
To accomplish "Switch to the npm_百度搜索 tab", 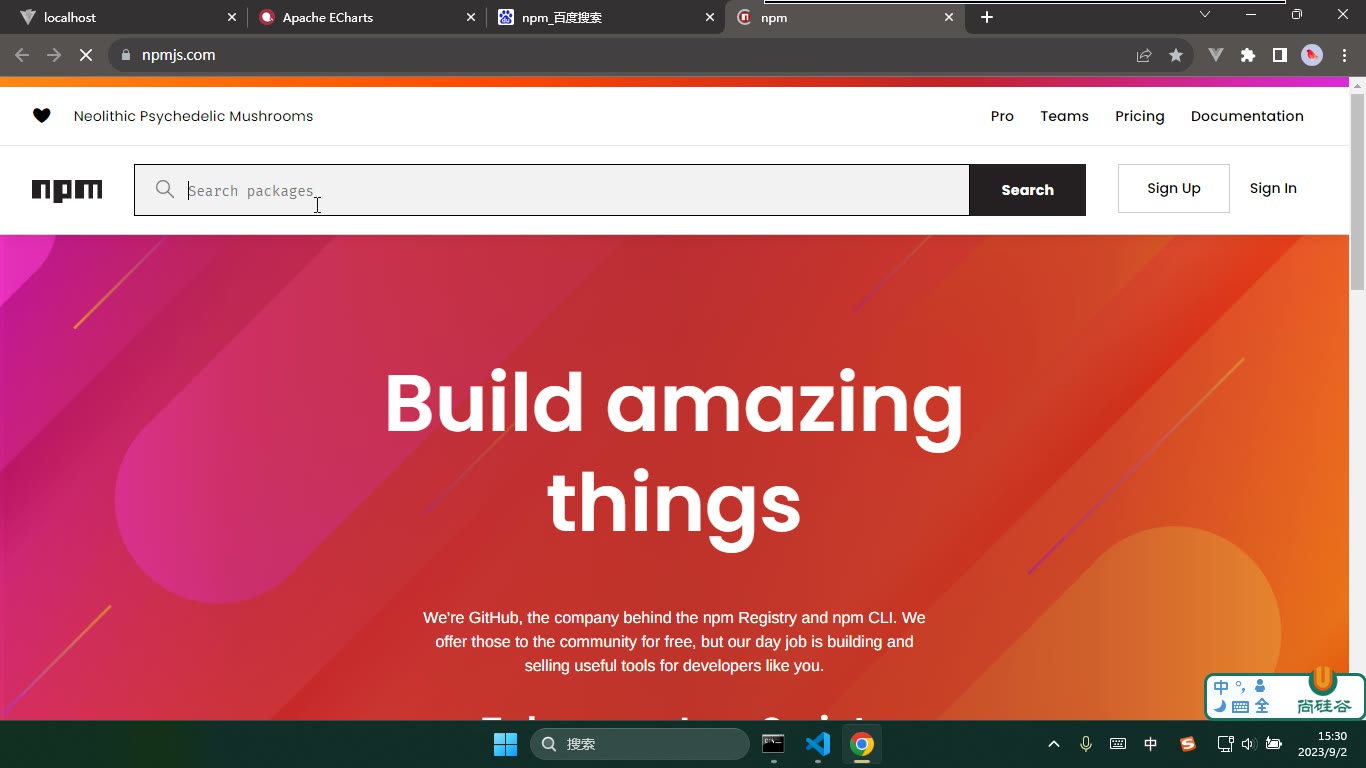I will coord(606,17).
